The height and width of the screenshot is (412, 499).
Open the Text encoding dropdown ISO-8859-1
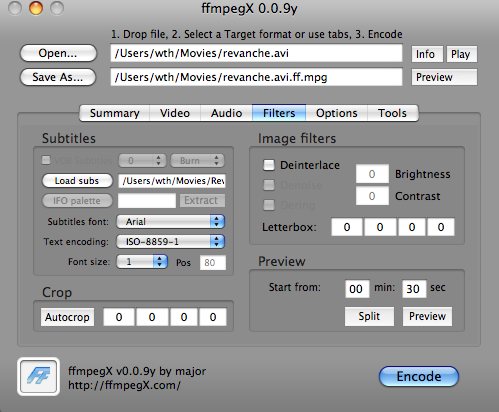[170, 241]
